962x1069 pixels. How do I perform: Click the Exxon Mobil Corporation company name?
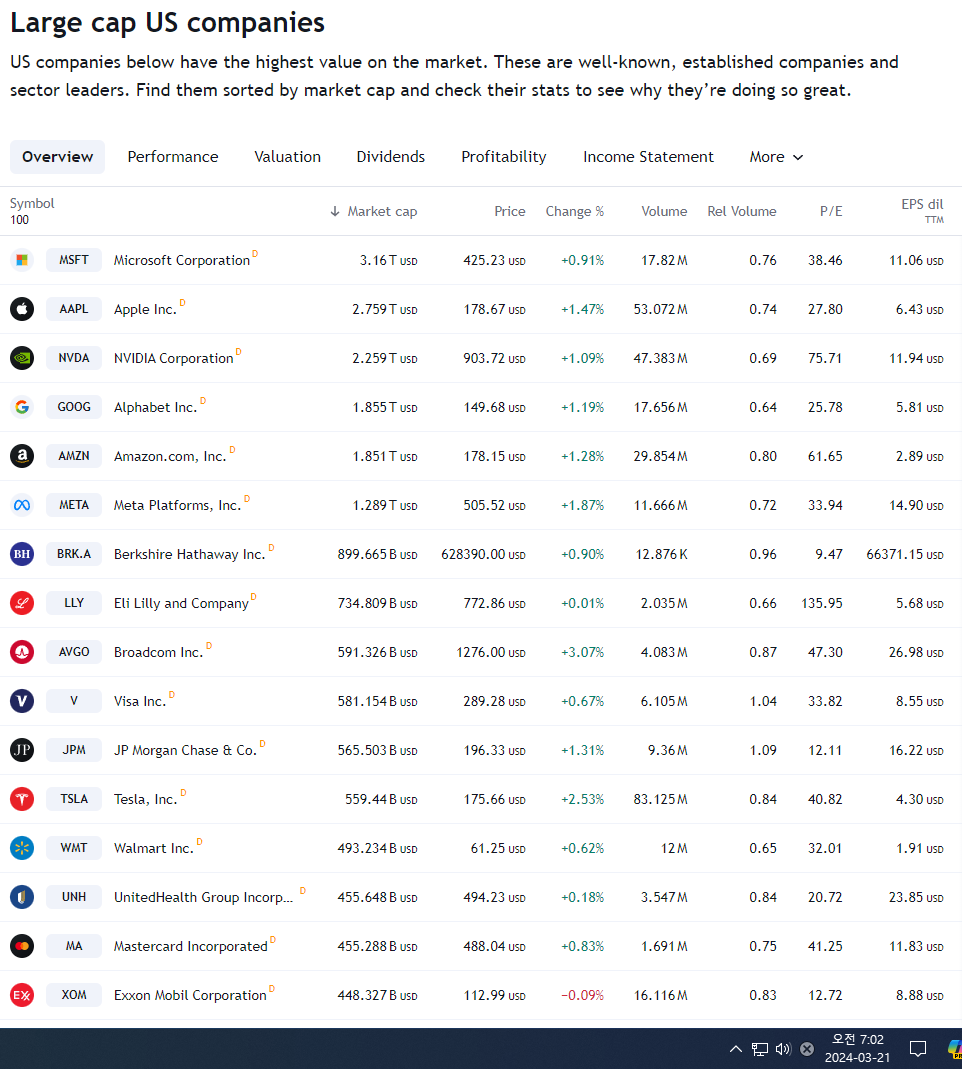(190, 995)
